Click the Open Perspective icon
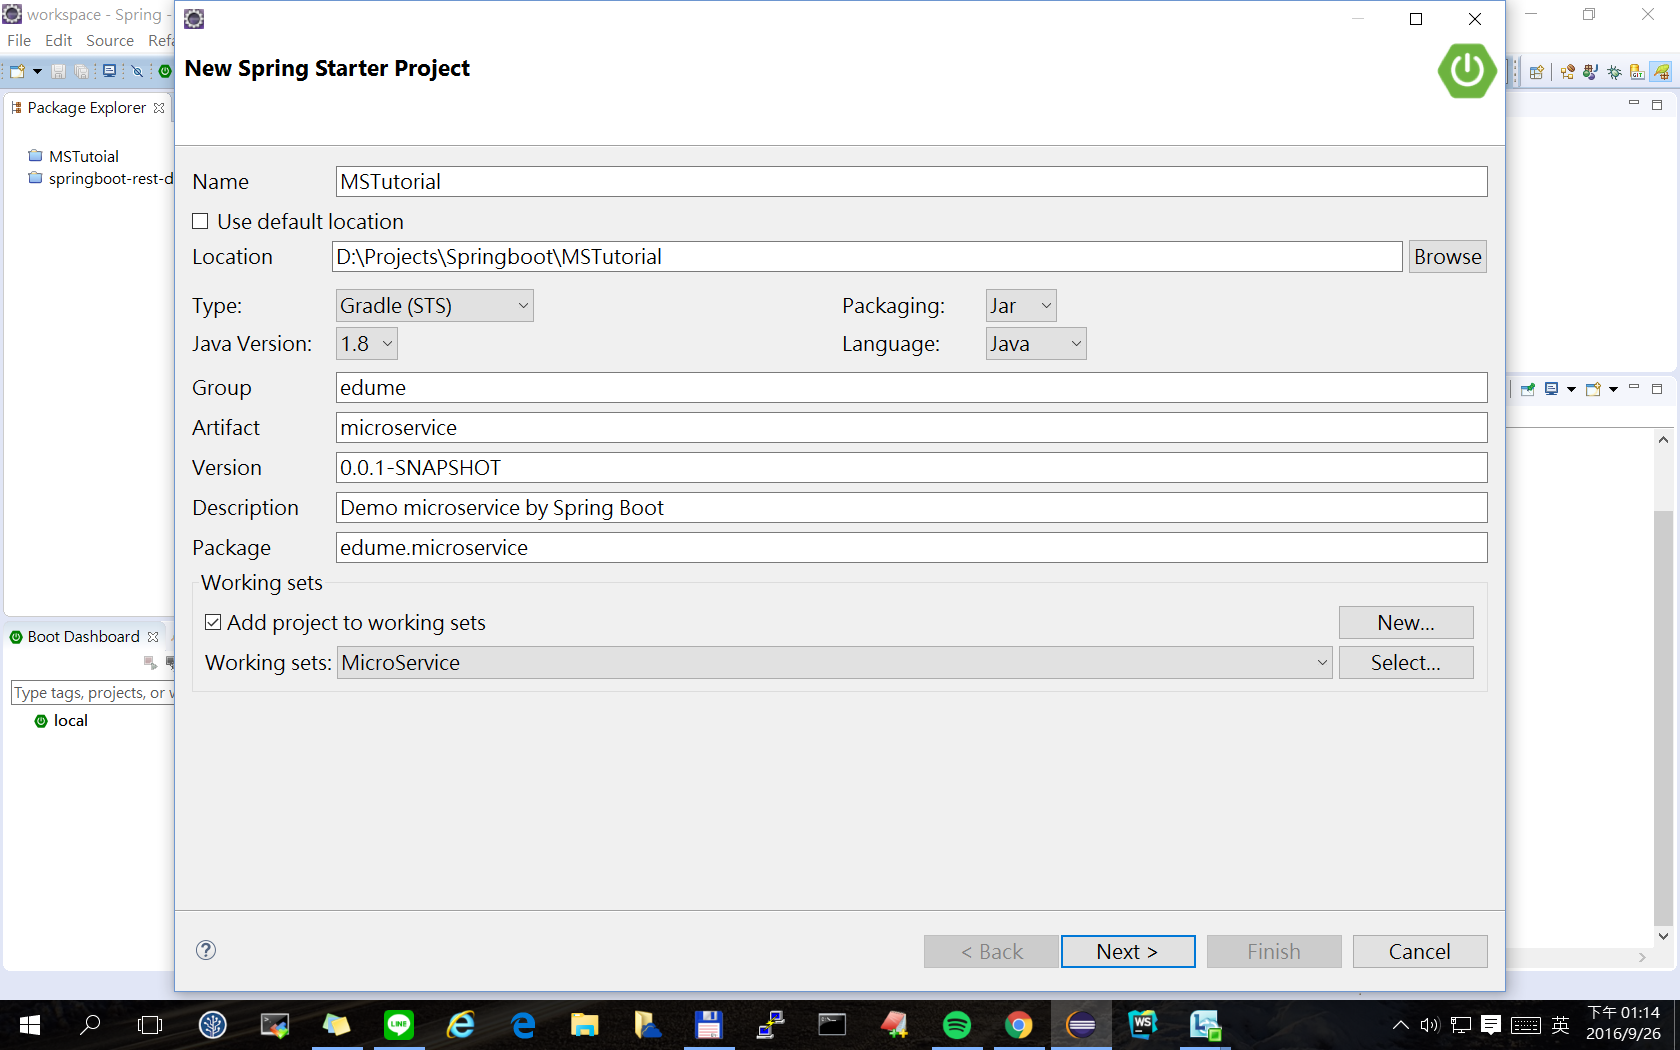The height and width of the screenshot is (1050, 1680). tap(1537, 72)
